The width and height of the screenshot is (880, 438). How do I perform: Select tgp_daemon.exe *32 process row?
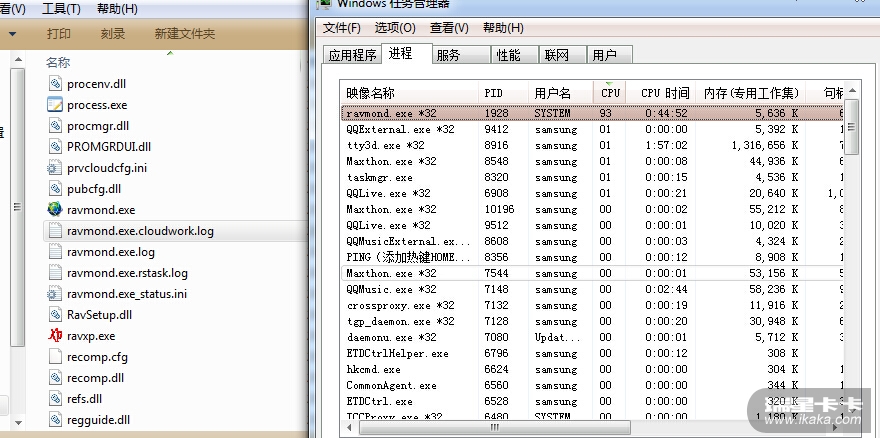592,321
